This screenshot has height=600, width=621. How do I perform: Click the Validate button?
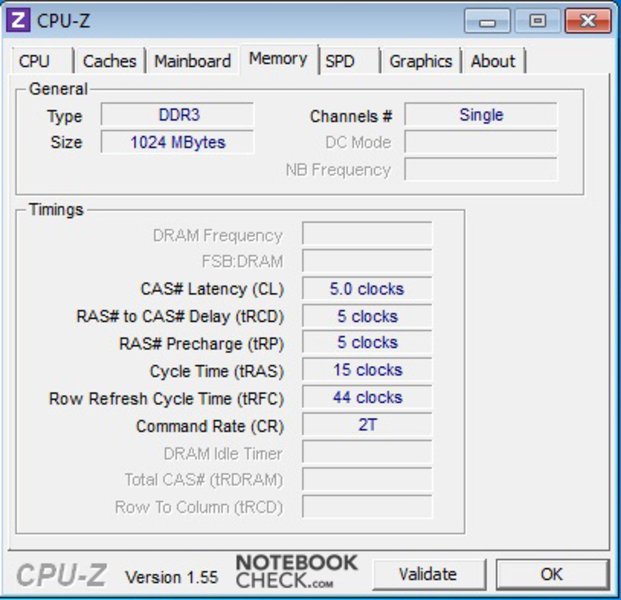click(428, 574)
